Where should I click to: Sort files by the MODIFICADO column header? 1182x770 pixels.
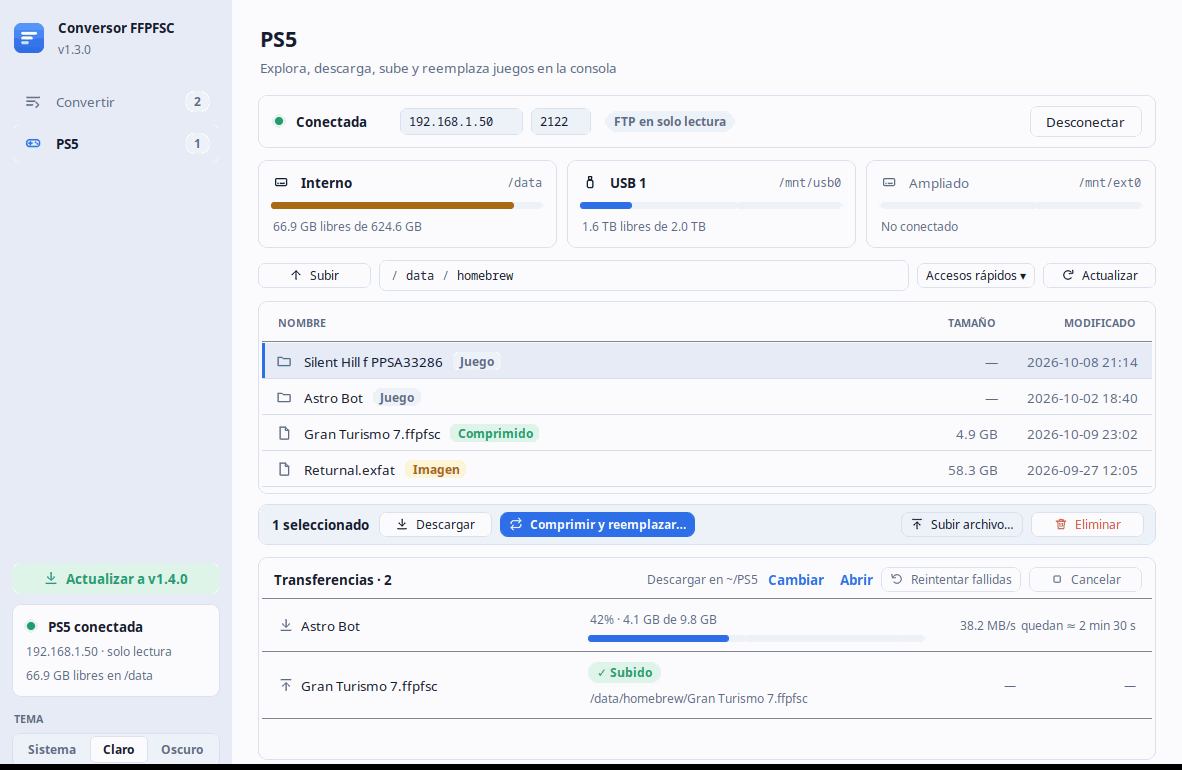click(x=1099, y=323)
